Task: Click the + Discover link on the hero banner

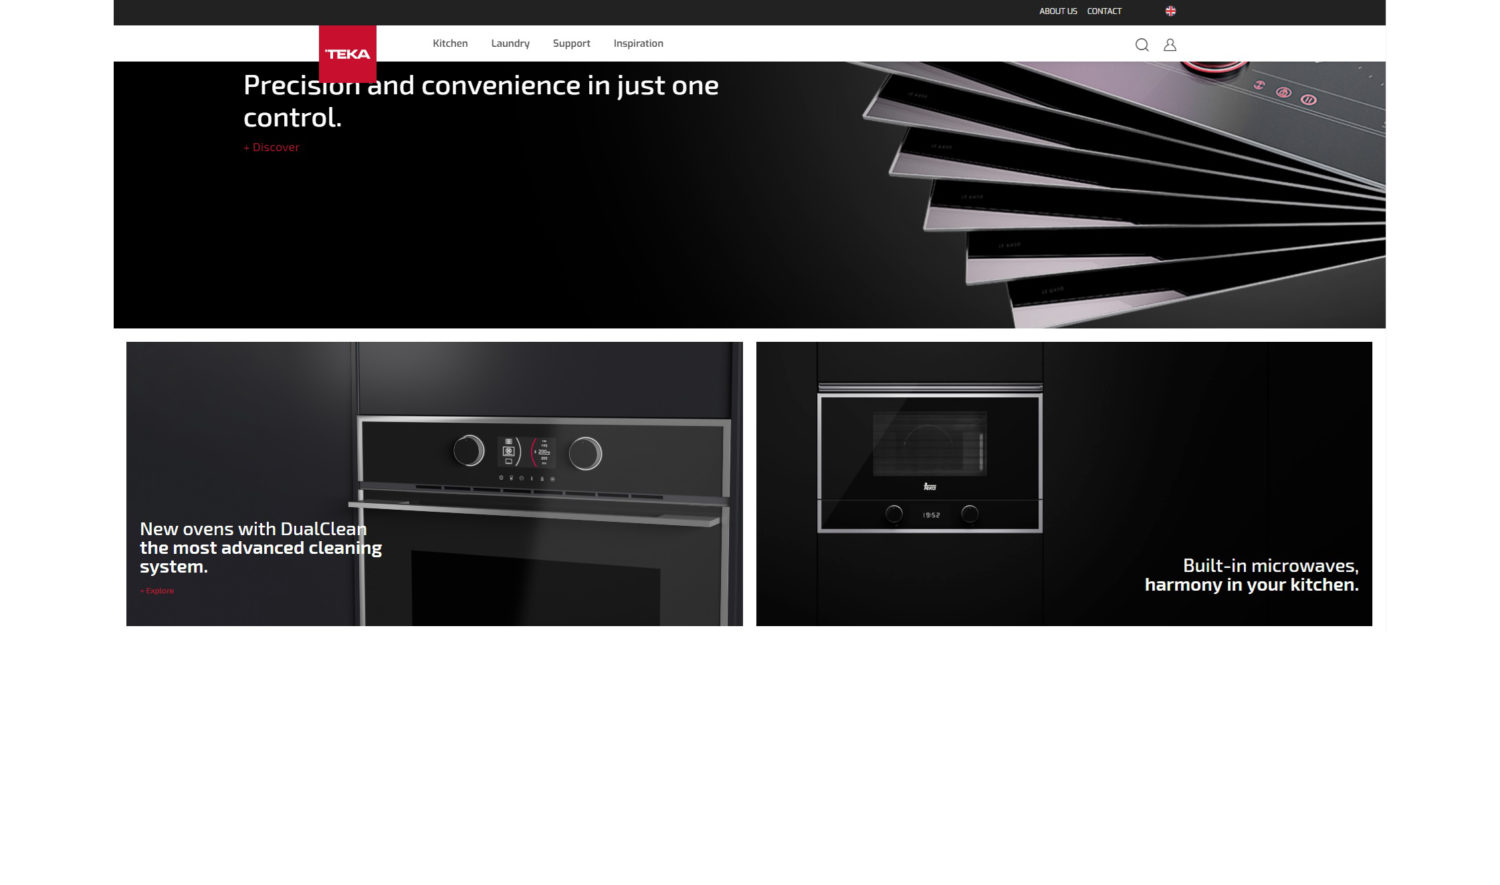Action: 271,147
